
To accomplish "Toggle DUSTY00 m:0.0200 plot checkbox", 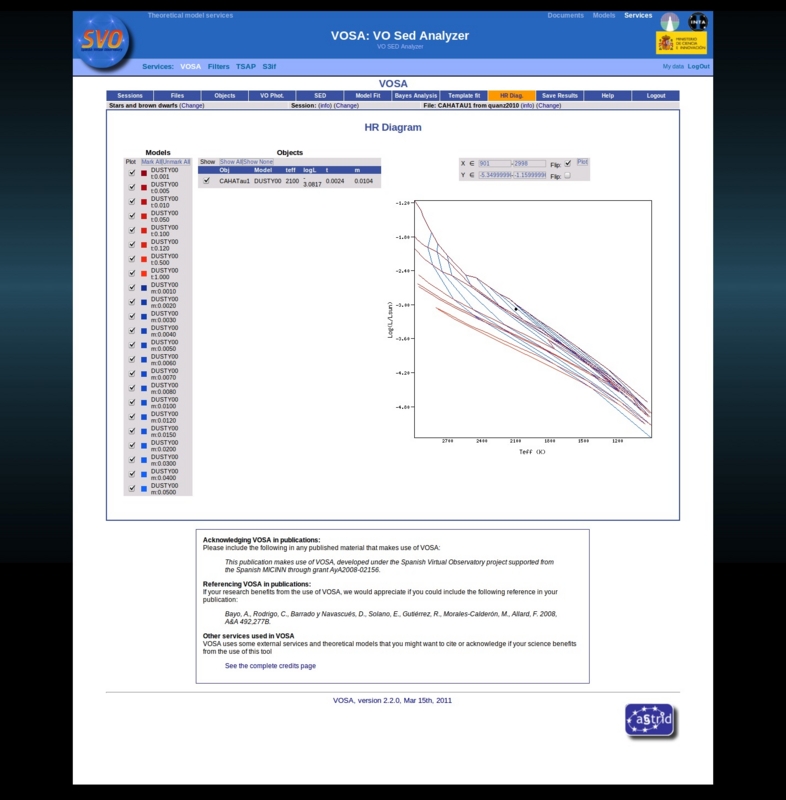I will 132,445.
